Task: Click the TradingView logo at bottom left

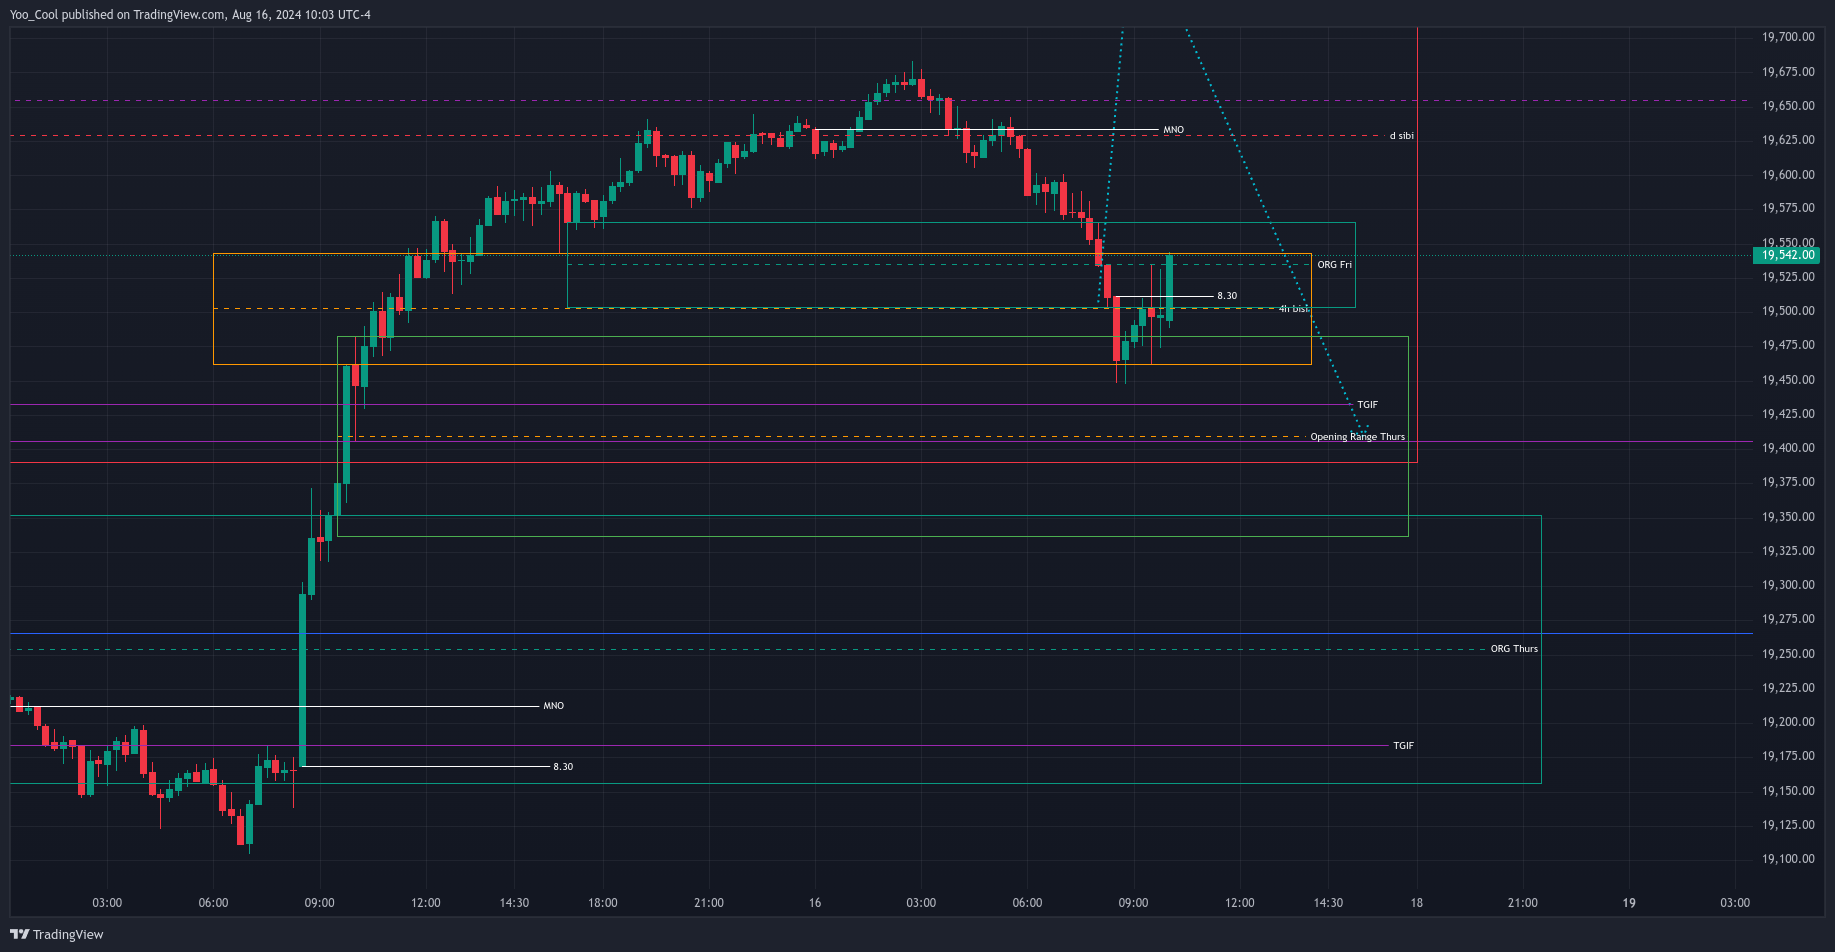Action: pyautogui.click(x=57, y=934)
